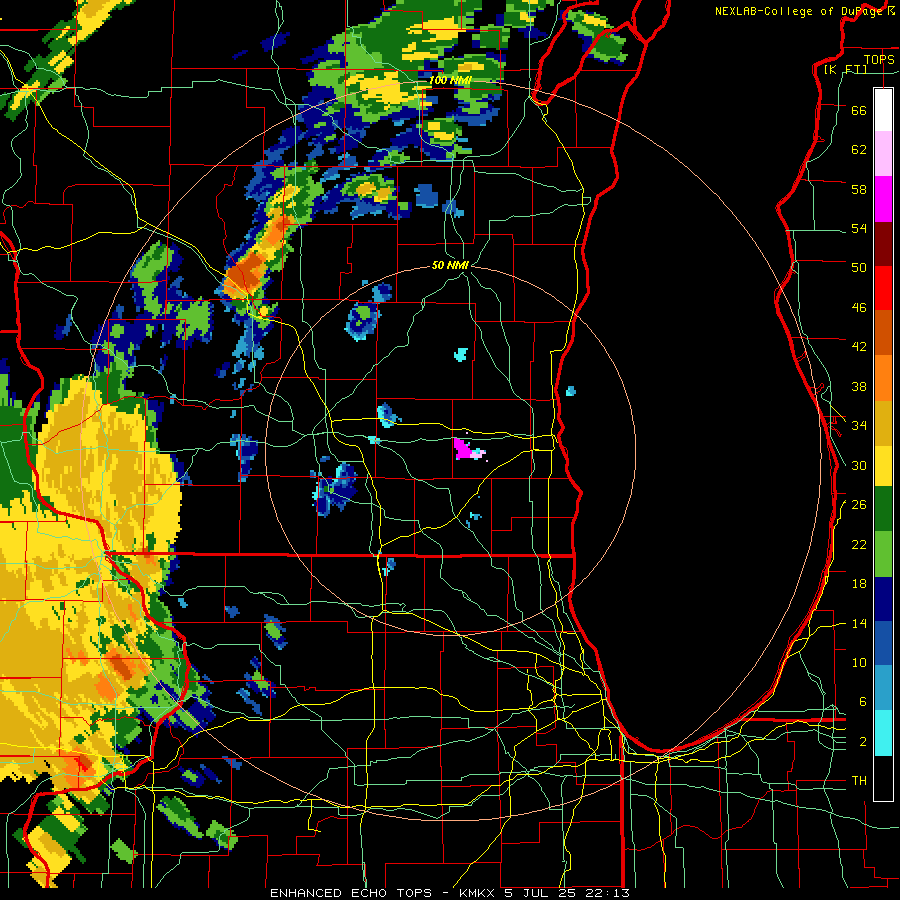
Task: Click the 66 value on the scale
Action: click(x=859, y=110)
